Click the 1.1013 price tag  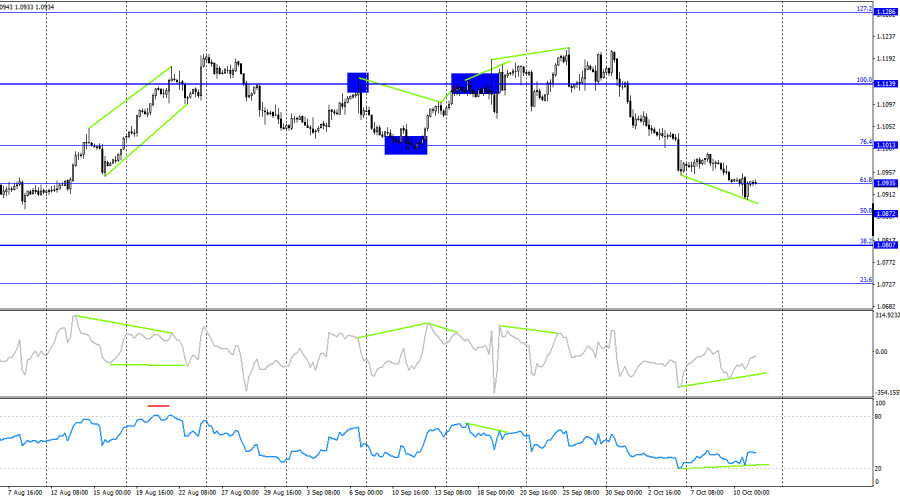point(885,145)
